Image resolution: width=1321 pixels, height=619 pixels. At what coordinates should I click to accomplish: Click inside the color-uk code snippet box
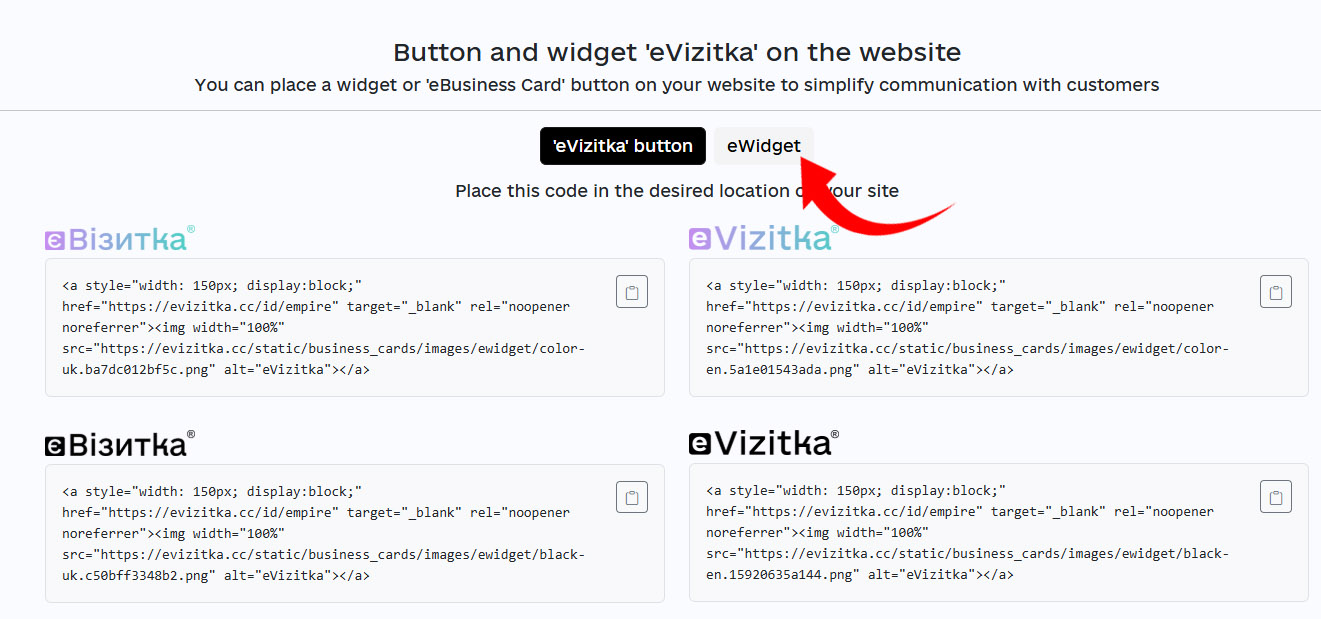330,328
